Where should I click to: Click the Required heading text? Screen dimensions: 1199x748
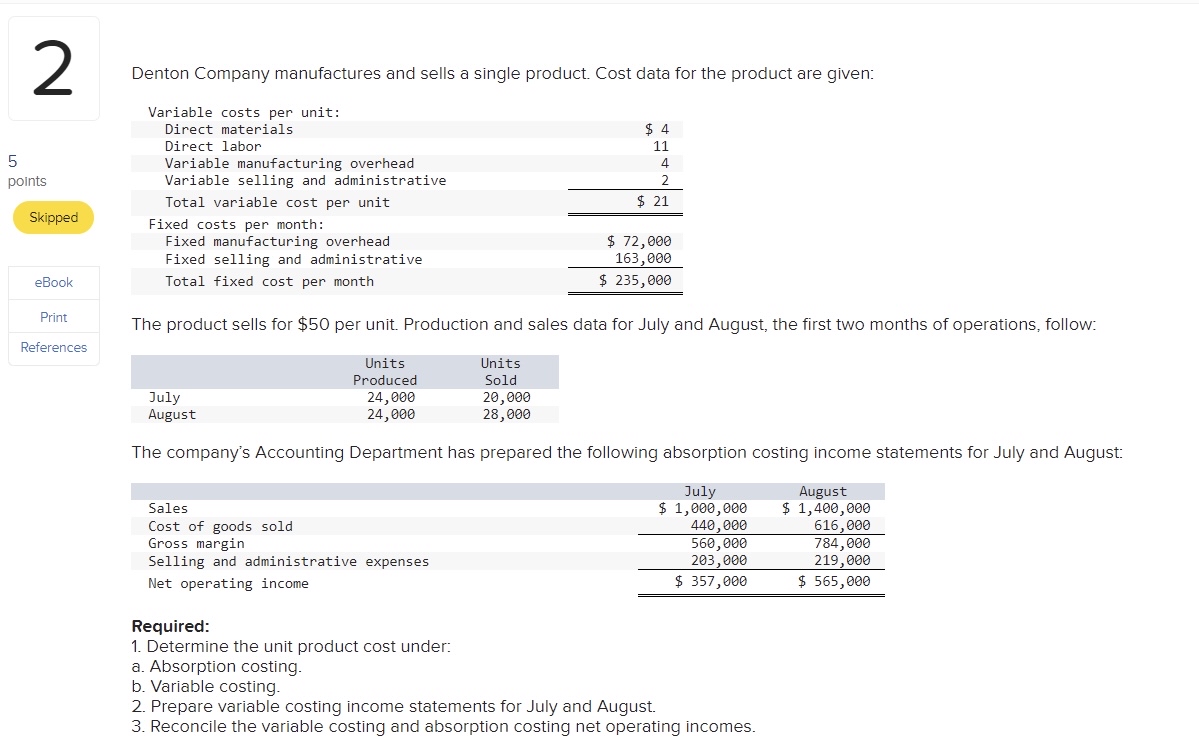point(171,626)
